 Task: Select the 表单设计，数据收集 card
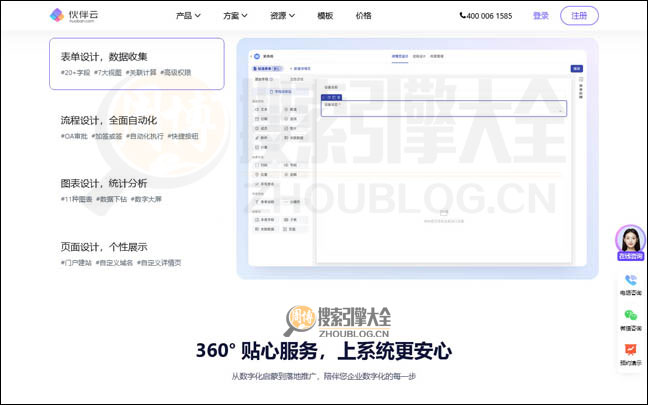137,64
